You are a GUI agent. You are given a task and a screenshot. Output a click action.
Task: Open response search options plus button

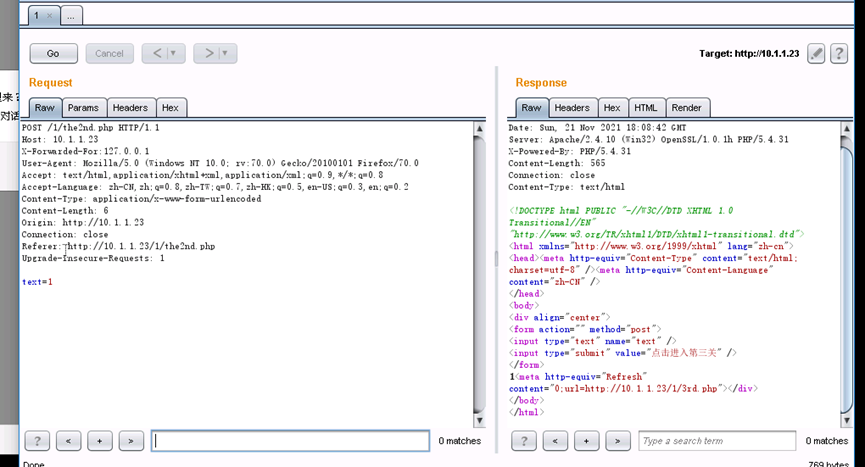586,441
